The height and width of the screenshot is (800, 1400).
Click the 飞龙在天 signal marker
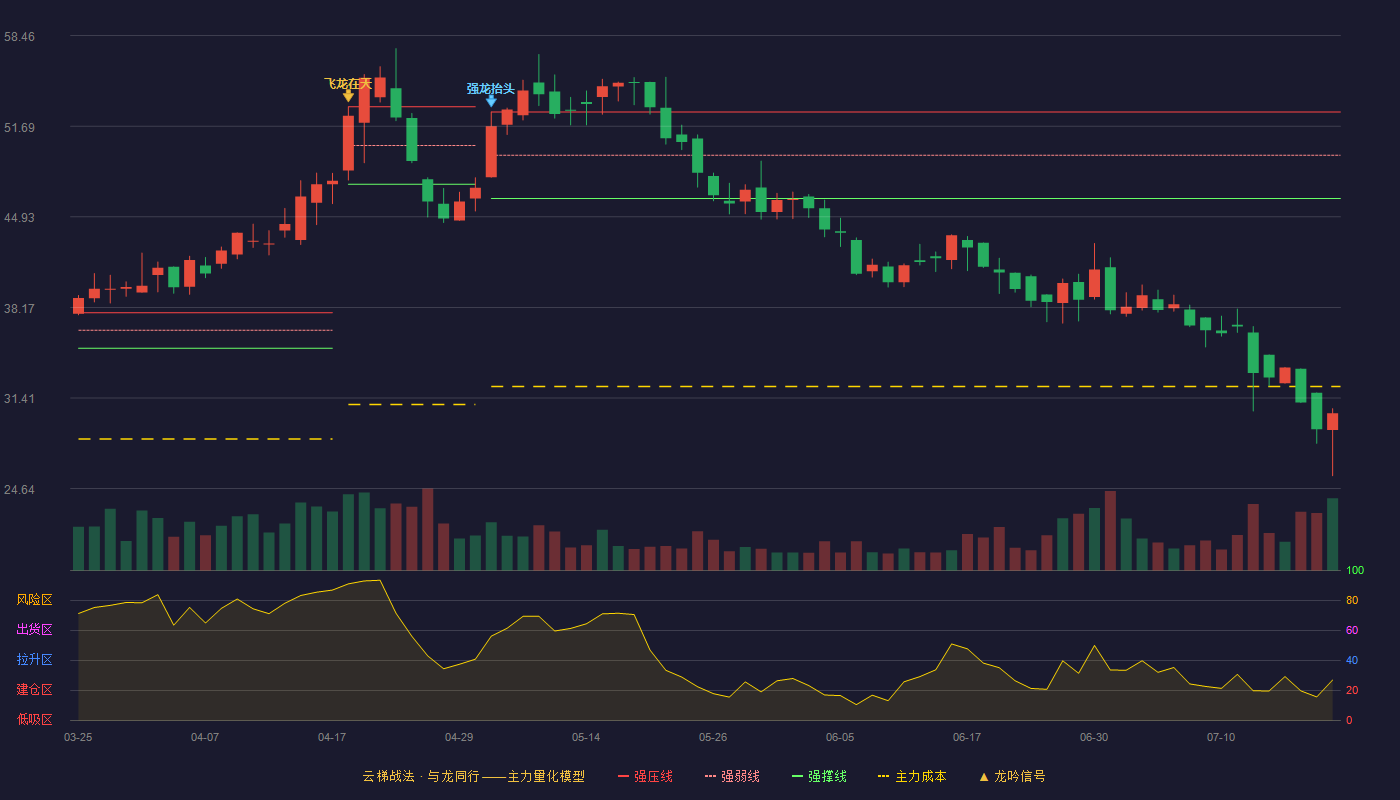click(348, 88)
